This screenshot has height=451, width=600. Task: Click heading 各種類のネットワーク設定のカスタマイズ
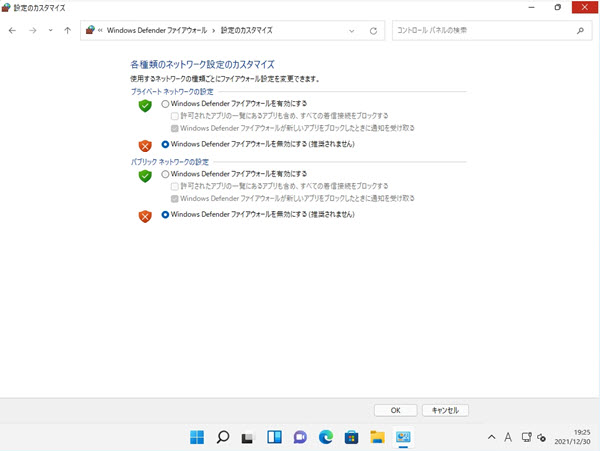pyautogui.click(x=202, y=65)
